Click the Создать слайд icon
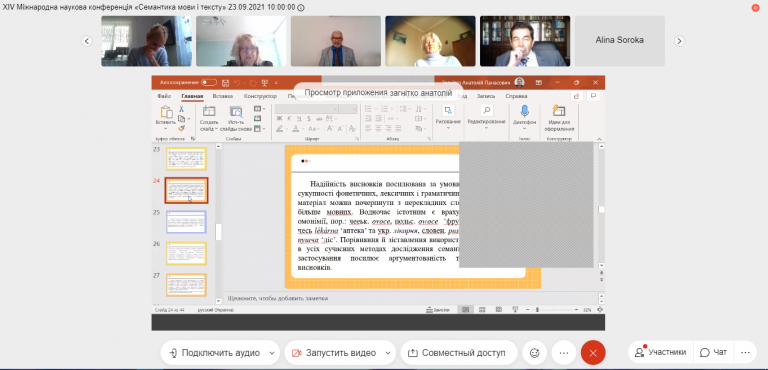768x370 pixels. (x=209, y=111)
